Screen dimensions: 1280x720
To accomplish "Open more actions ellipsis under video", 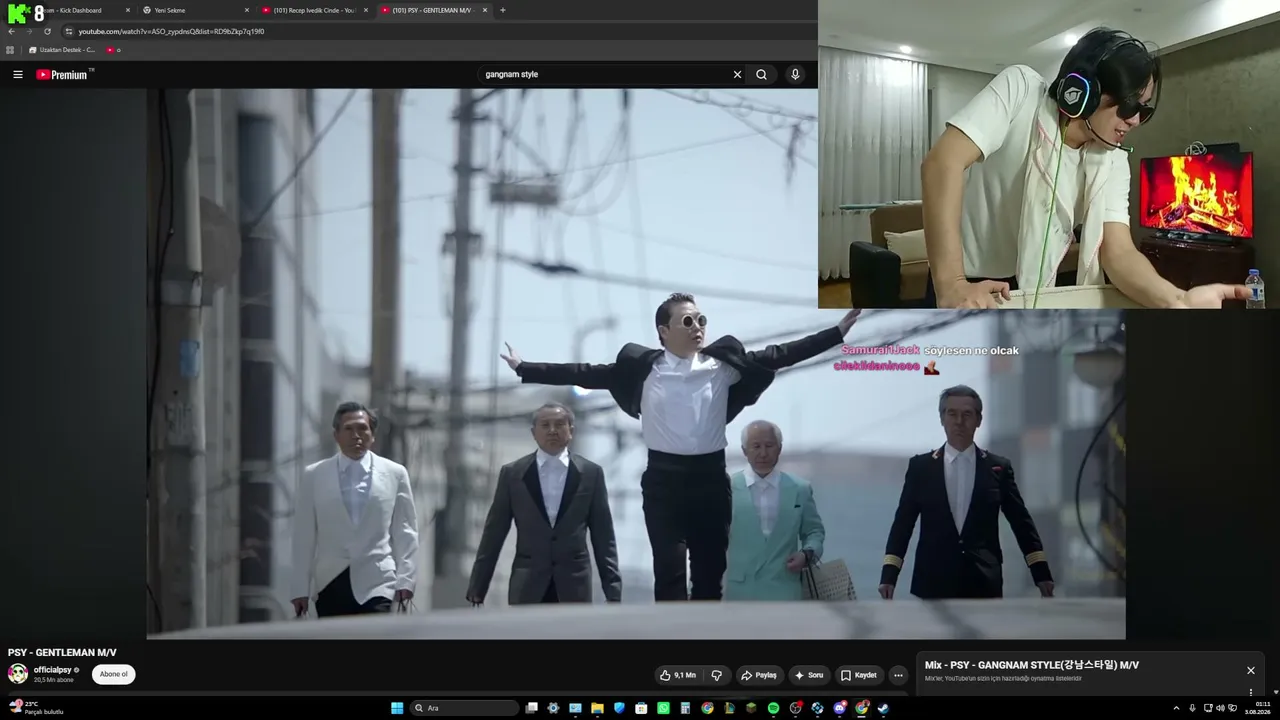I will tap(898, 675).
